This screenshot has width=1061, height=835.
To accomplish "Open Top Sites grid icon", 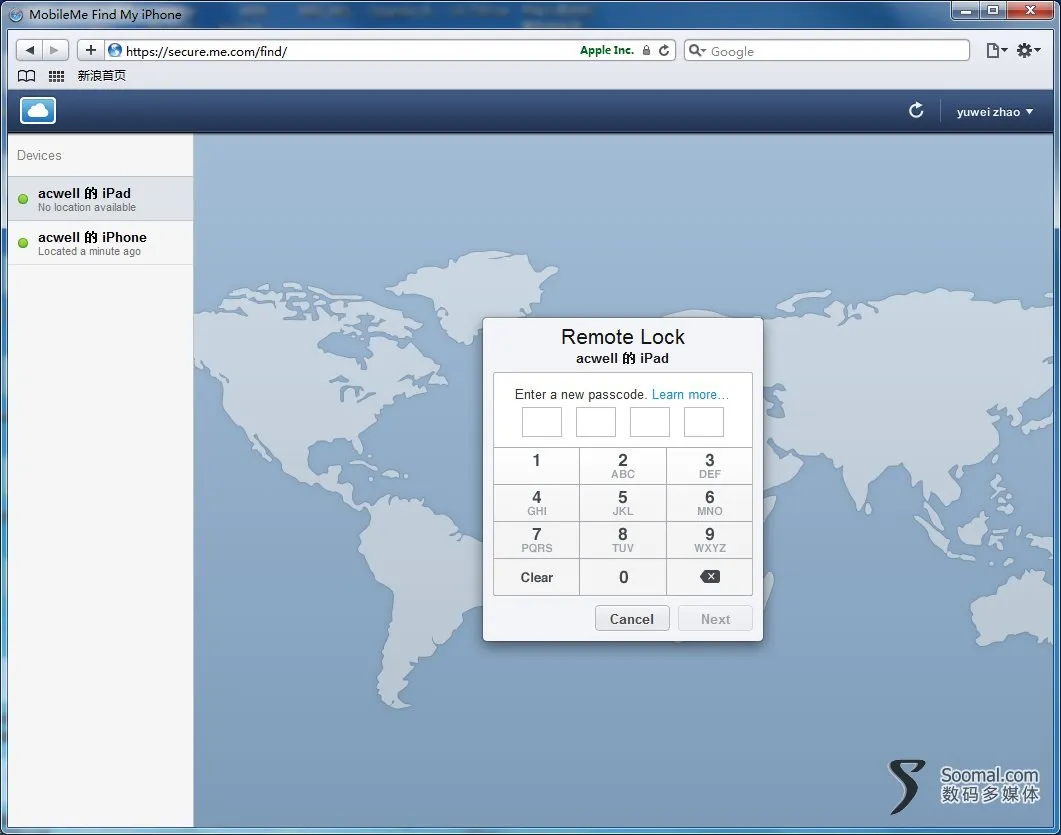I will (56, 76).
